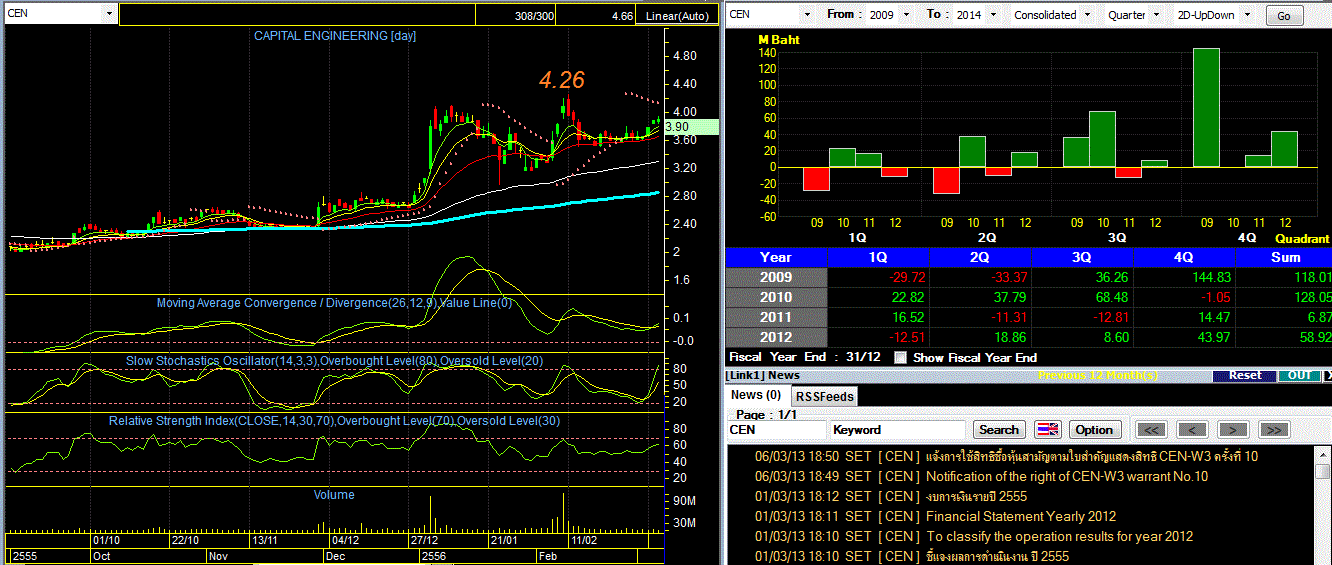Click the Go button
The image size is (1332, 565).
pyautogui.click(x=1284, y=16)
